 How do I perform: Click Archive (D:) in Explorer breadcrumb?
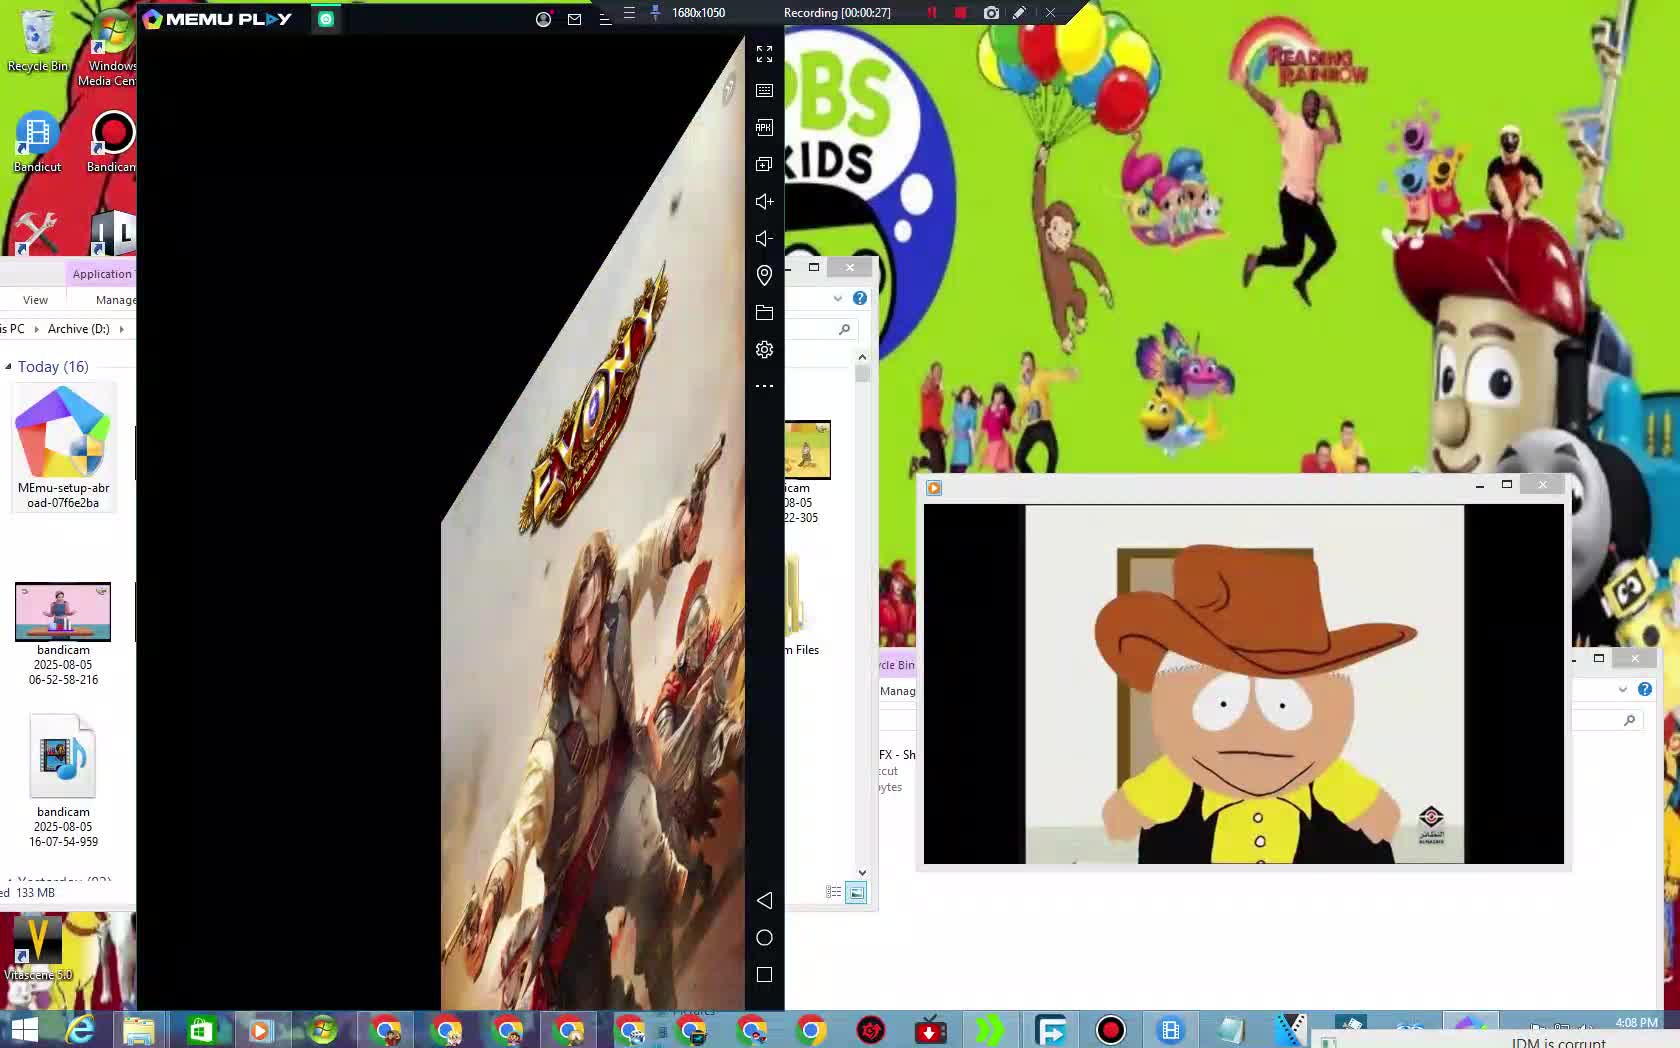pos(79,329)
